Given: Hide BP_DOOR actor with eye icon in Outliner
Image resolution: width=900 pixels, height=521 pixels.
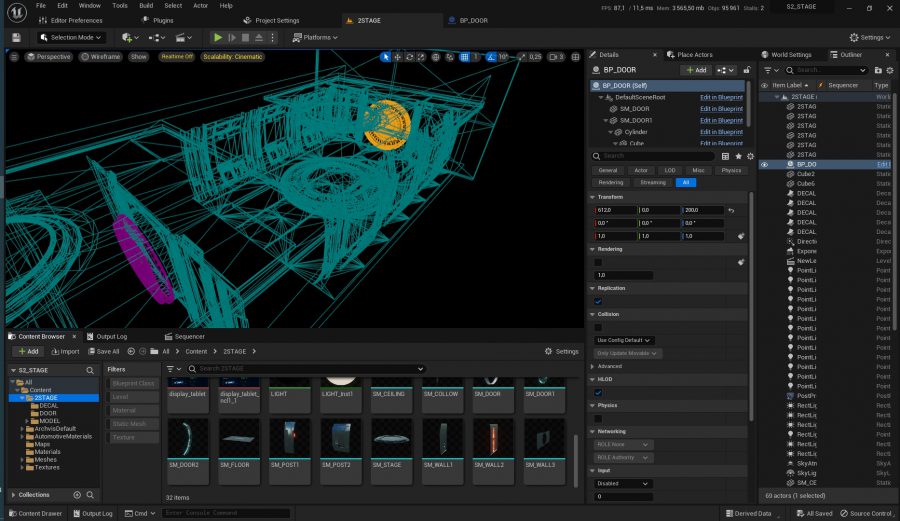Looking at the screenshot, I should click(764, 165).
